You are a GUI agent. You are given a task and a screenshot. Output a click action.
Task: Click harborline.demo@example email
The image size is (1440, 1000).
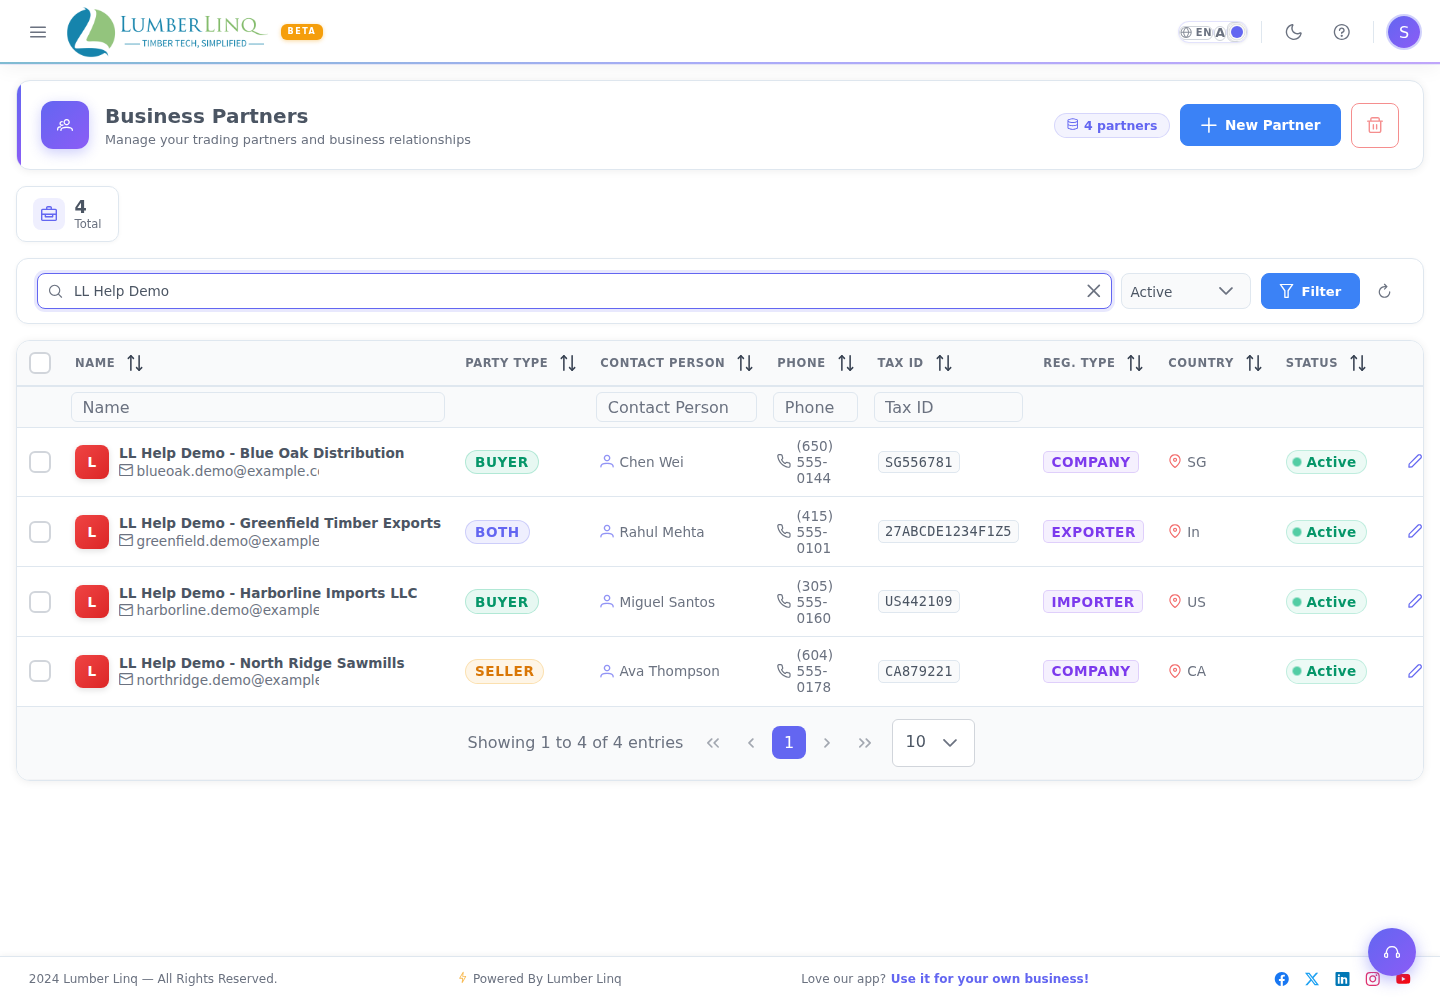(x=228, y=610)
